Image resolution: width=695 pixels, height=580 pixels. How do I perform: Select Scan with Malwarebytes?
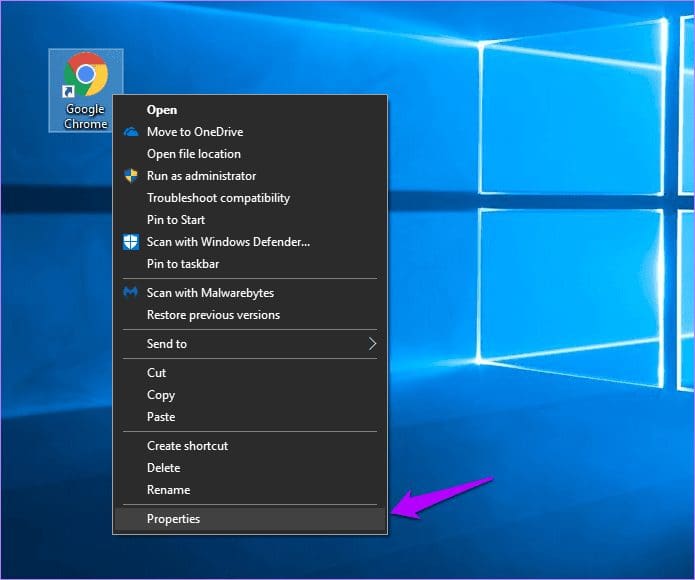250,293
